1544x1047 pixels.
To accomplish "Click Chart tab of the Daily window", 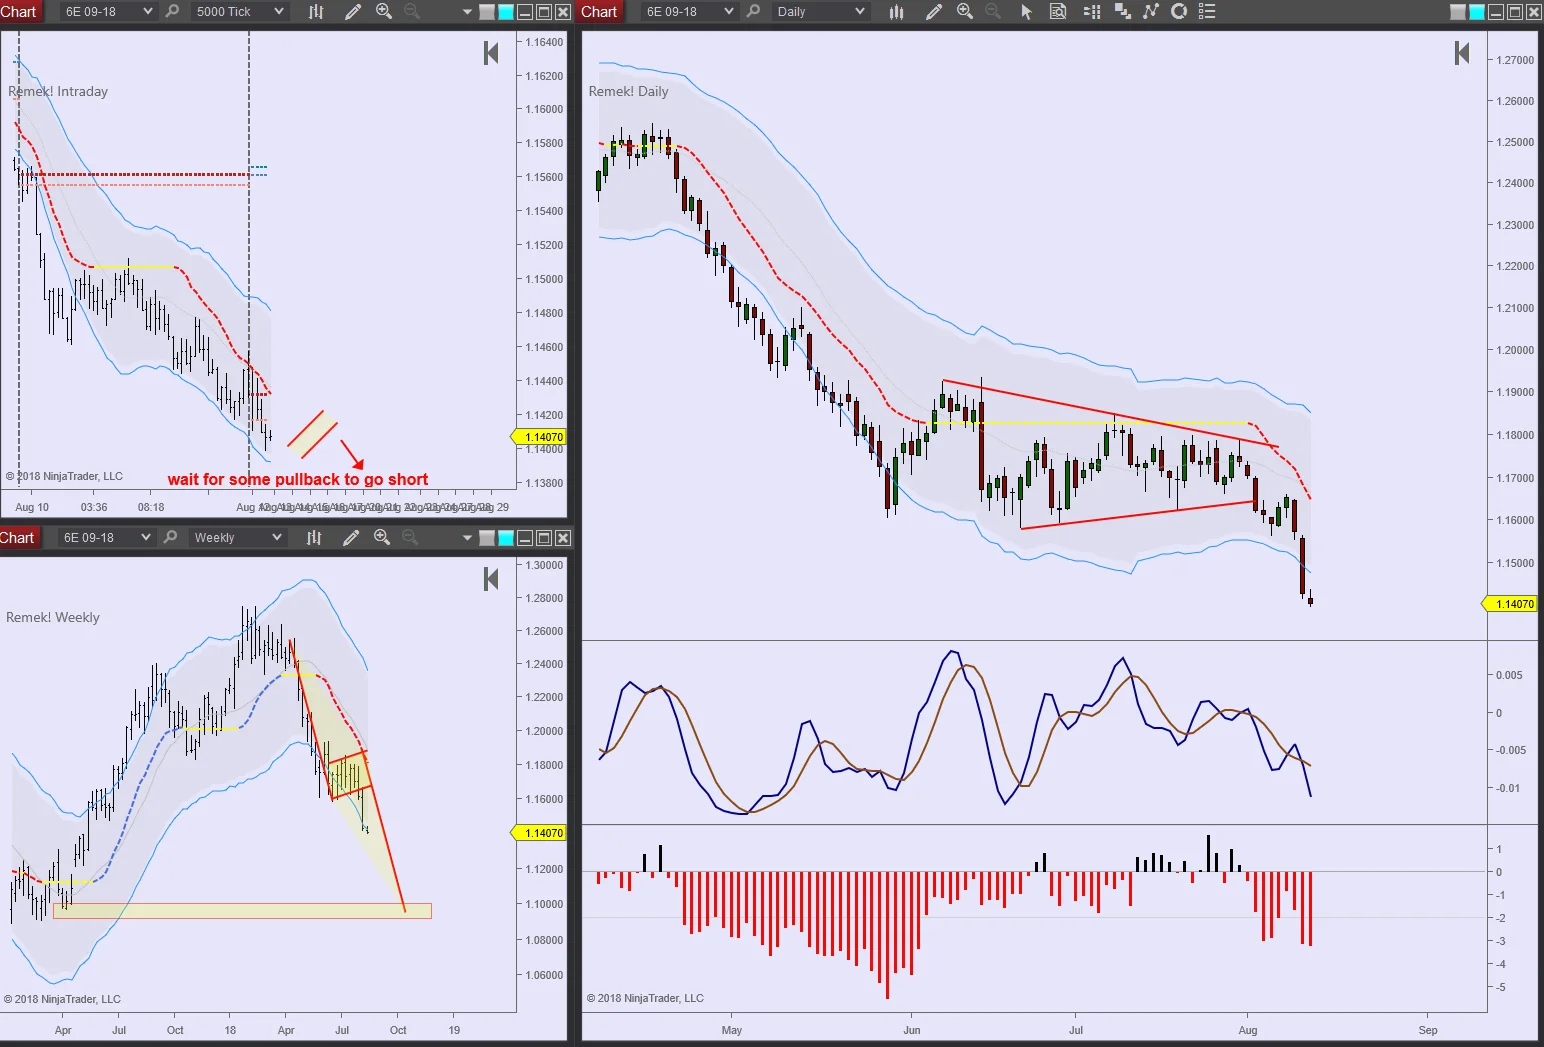I will (600, 12).
